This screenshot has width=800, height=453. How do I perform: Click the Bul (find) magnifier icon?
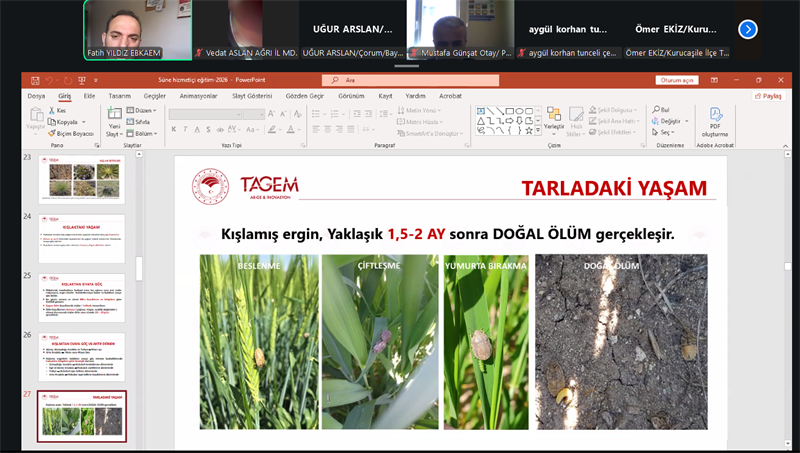tap(655, 110)
